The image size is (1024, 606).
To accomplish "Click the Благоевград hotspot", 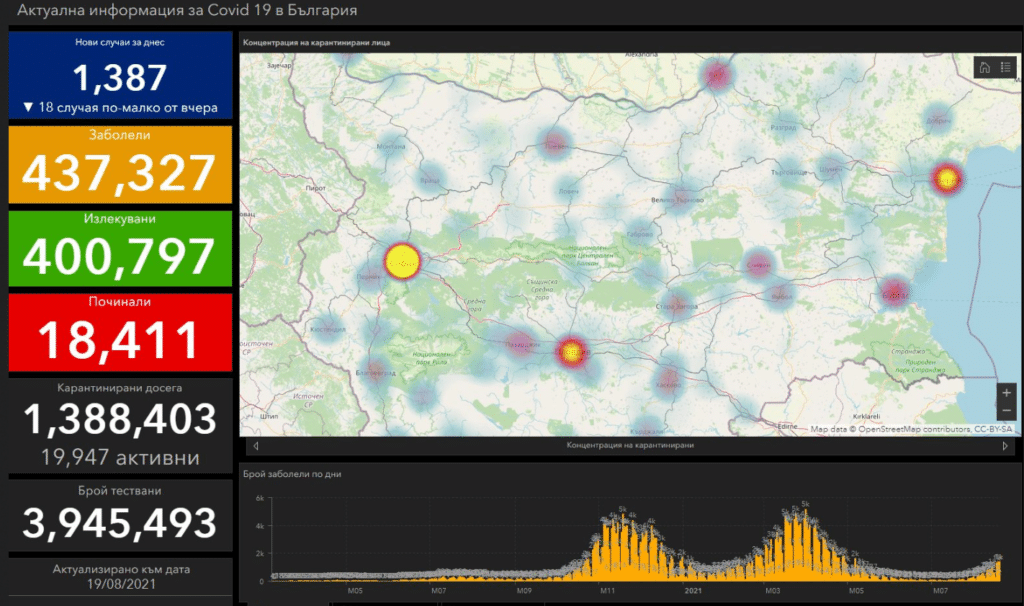I will tap(376, 372).
